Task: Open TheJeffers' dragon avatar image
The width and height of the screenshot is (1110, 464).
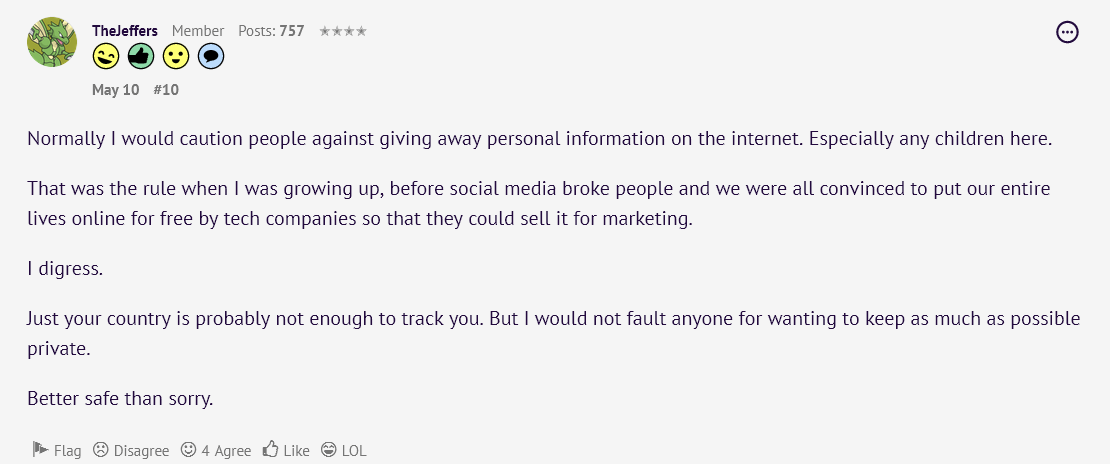Action: click(52, 42)
